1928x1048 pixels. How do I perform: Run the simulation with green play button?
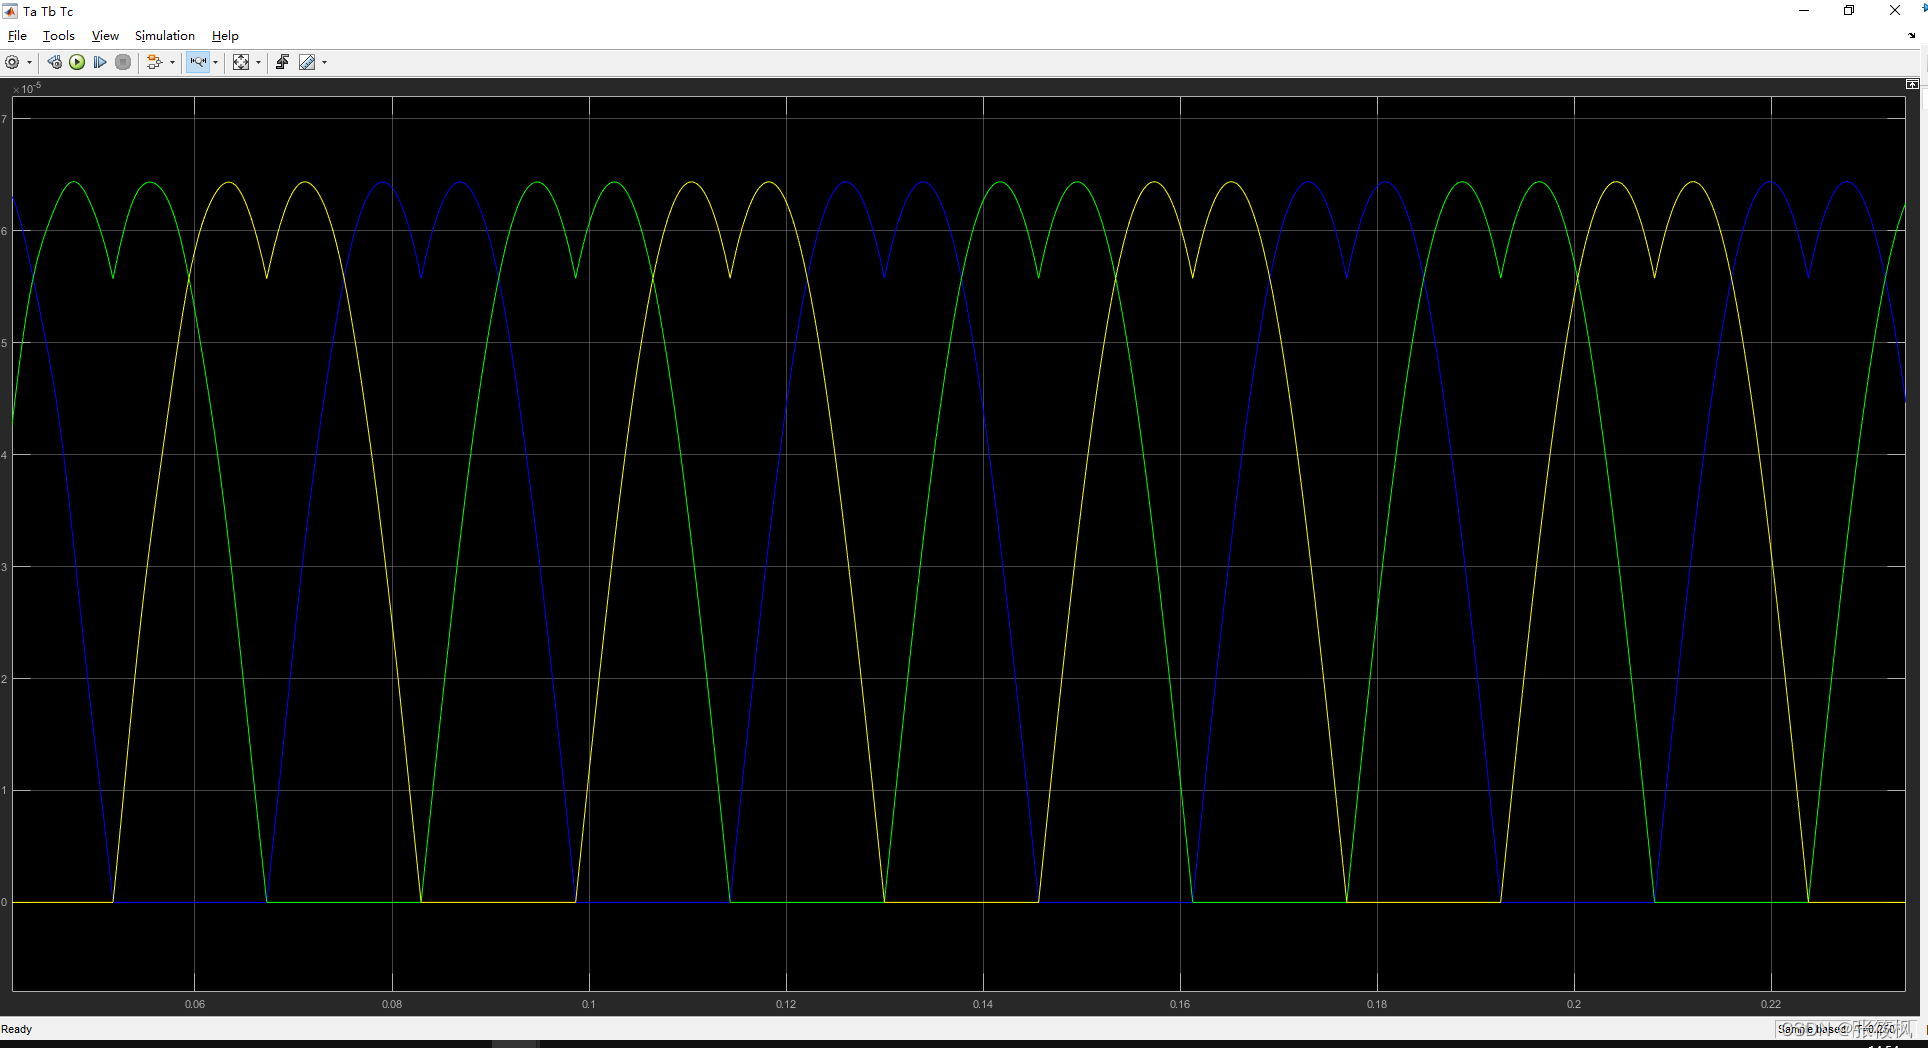click(x=77, y=62)
